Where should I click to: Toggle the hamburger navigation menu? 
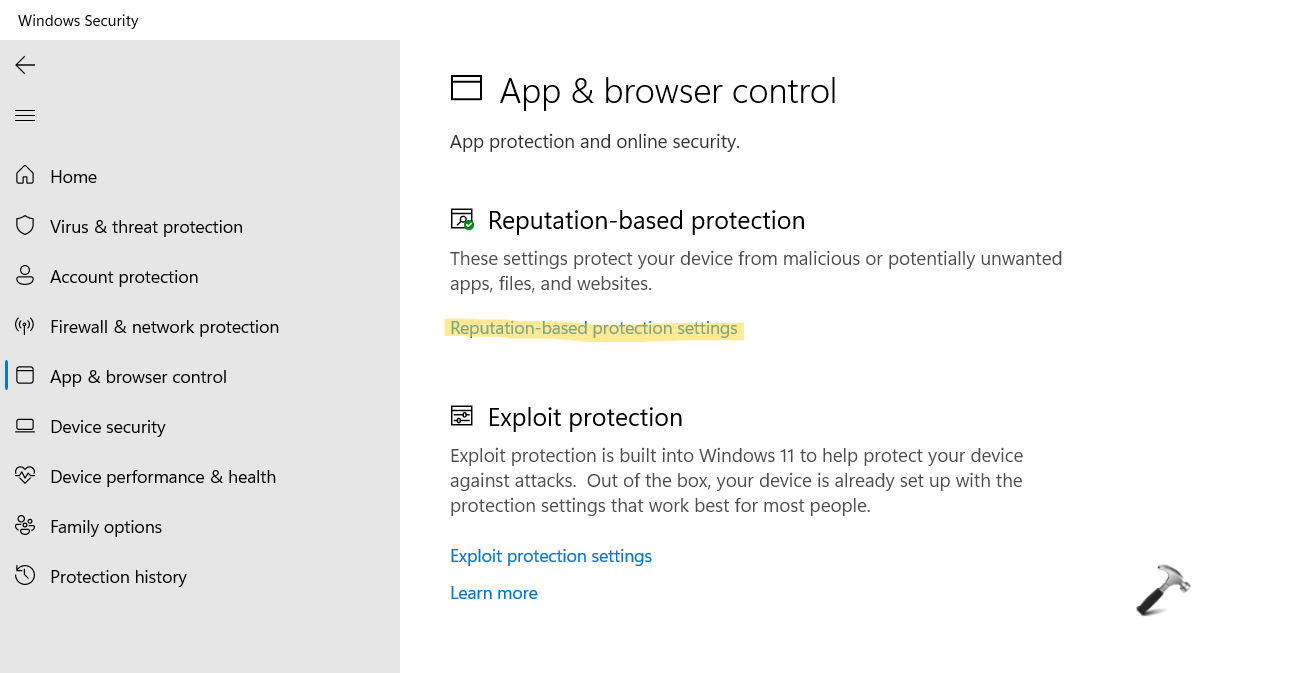(25, 116)
